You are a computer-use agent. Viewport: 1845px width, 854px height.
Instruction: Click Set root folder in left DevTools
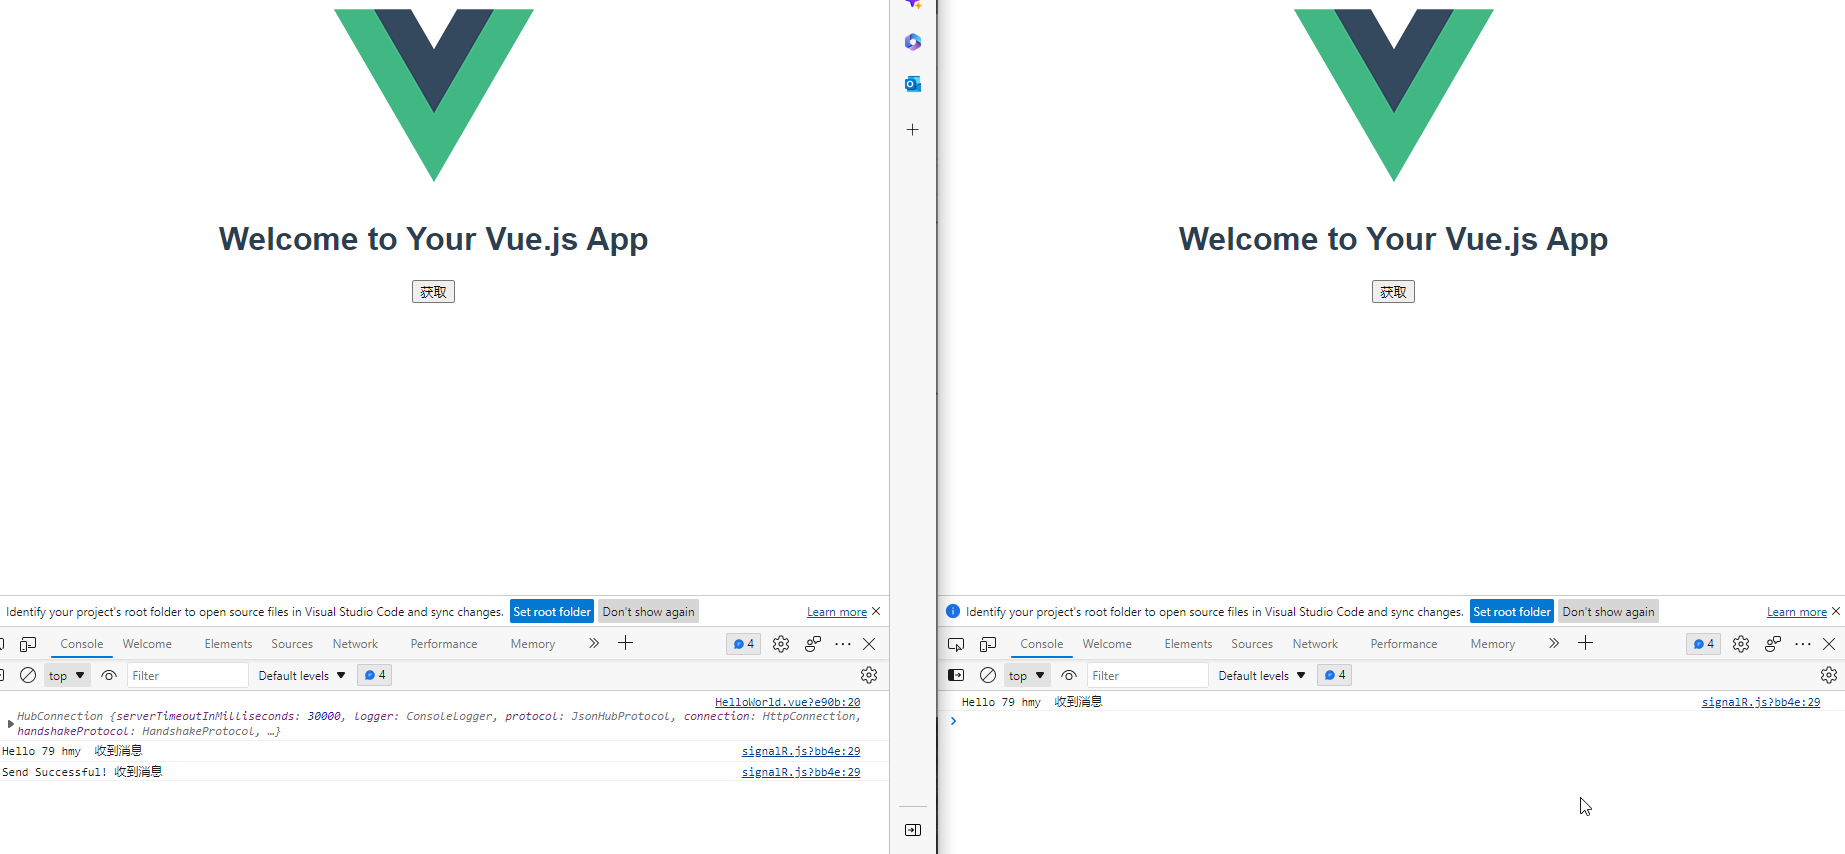point(552,611)
